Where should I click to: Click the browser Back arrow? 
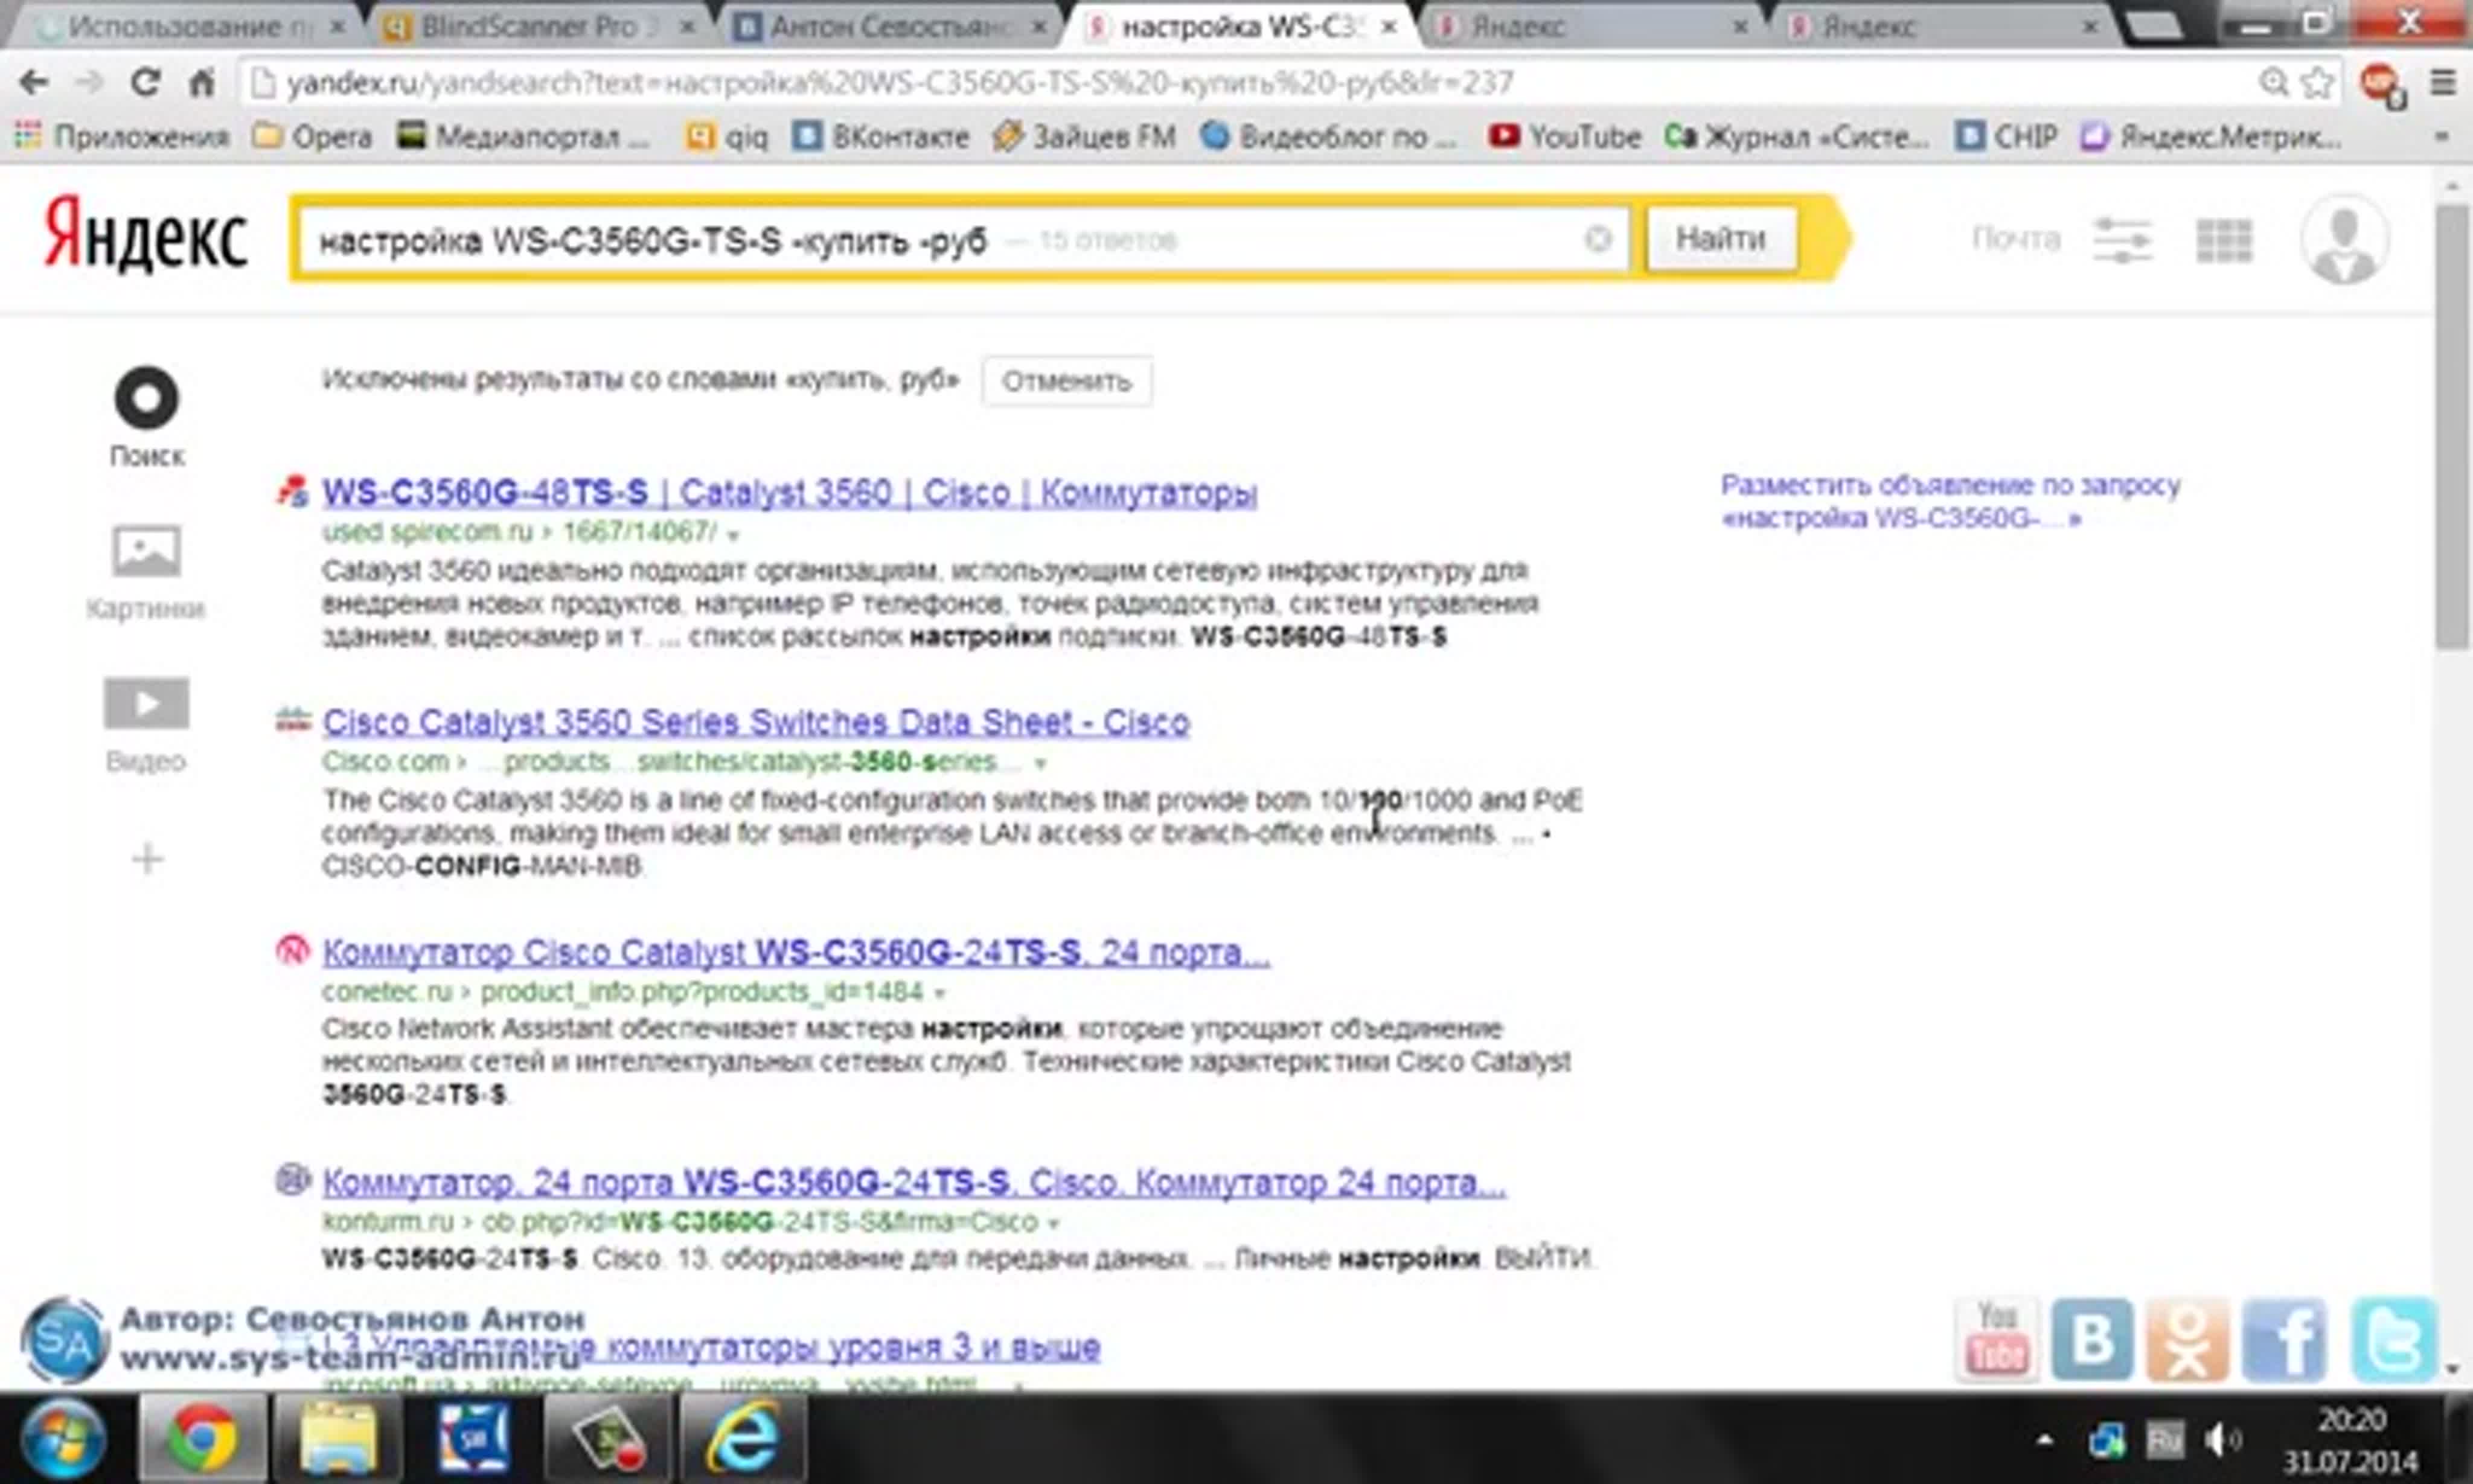coord(33,82)
